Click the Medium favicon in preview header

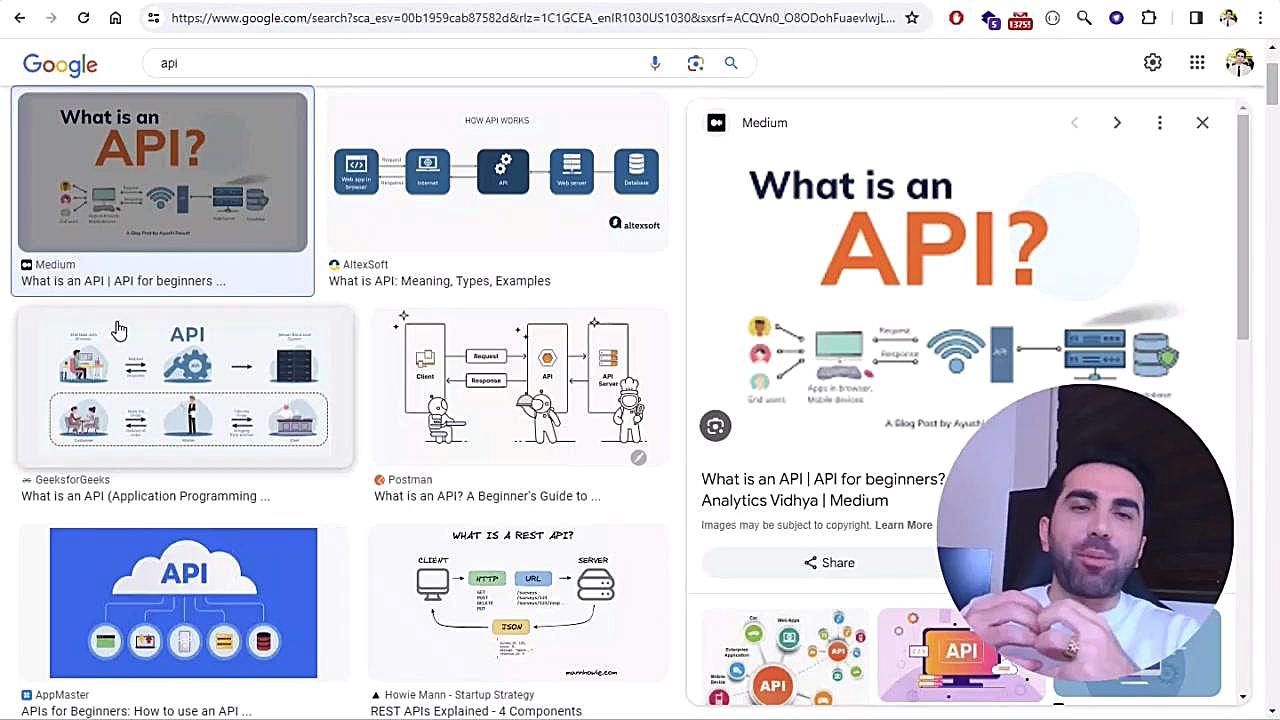pyautogui.click(x=716, y=123)
